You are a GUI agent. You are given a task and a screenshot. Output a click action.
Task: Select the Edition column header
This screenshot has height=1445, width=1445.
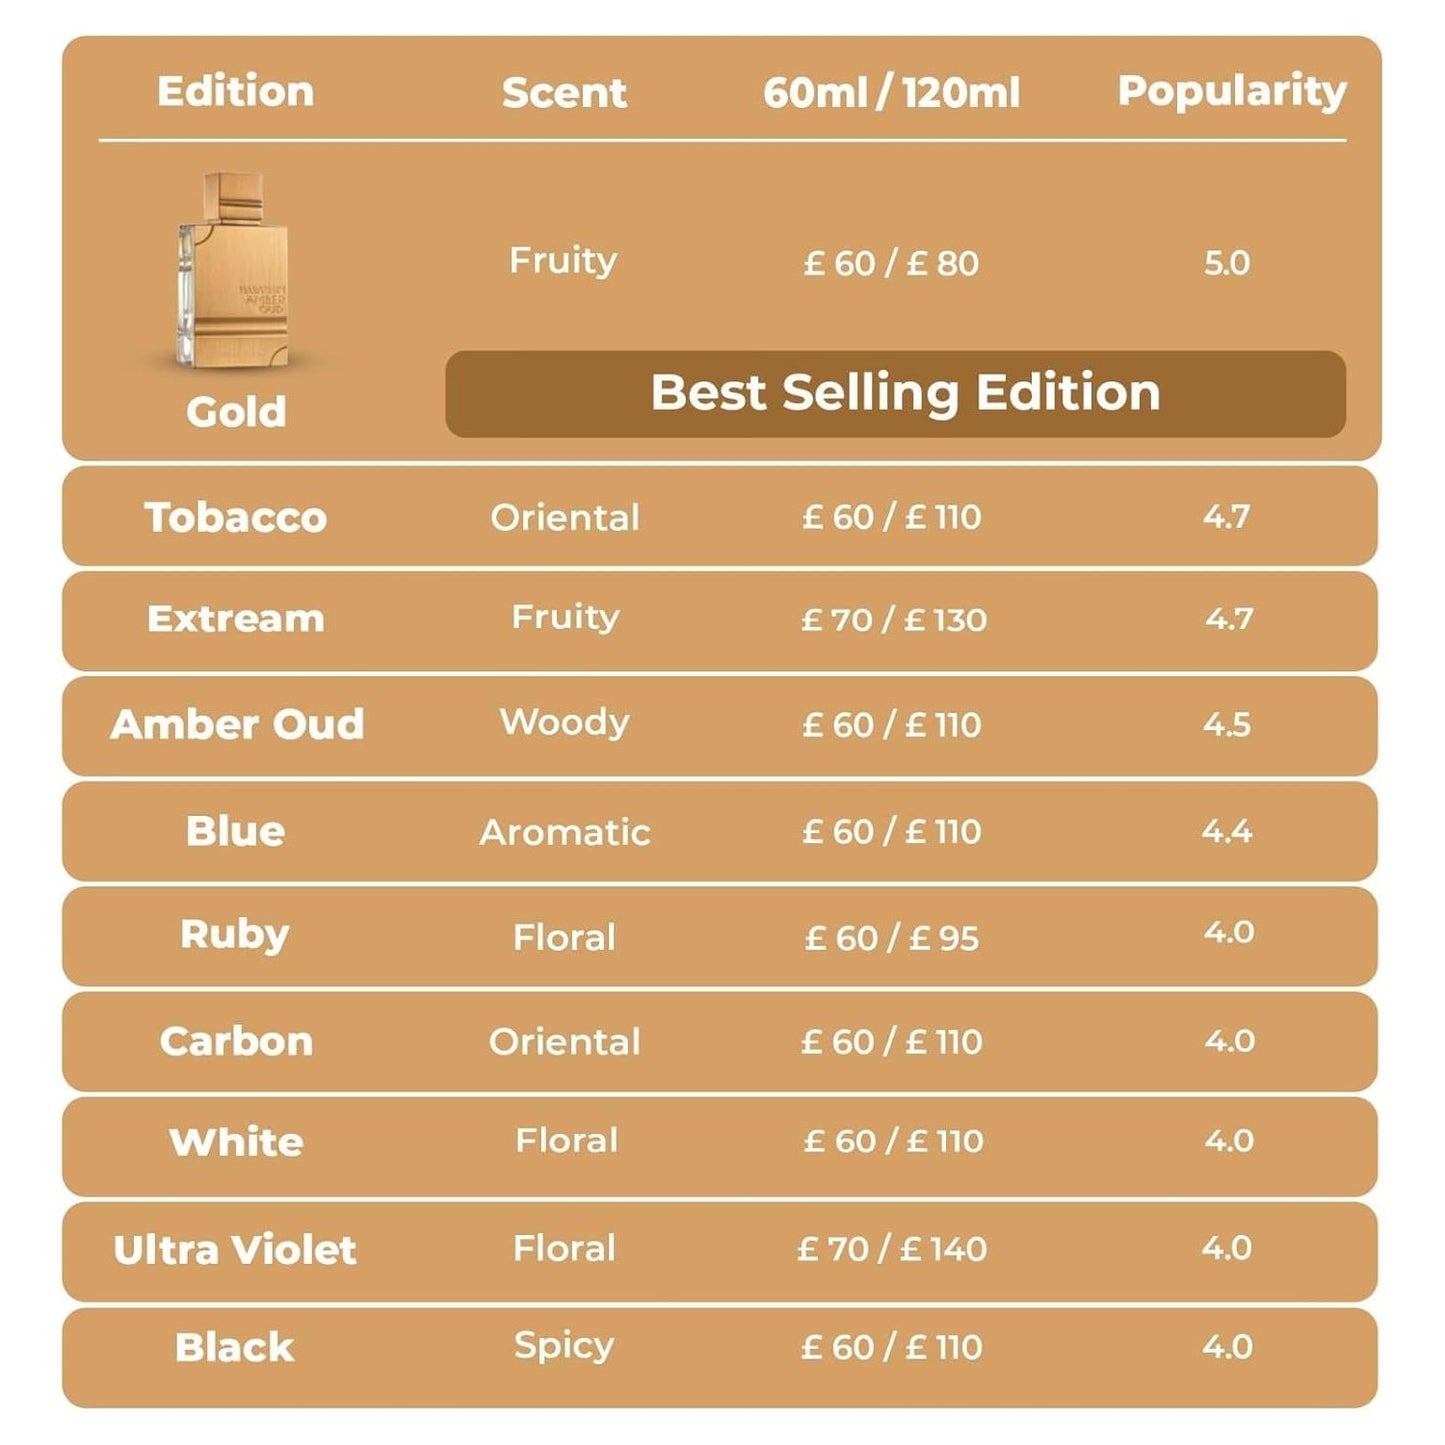coord(236,91)
